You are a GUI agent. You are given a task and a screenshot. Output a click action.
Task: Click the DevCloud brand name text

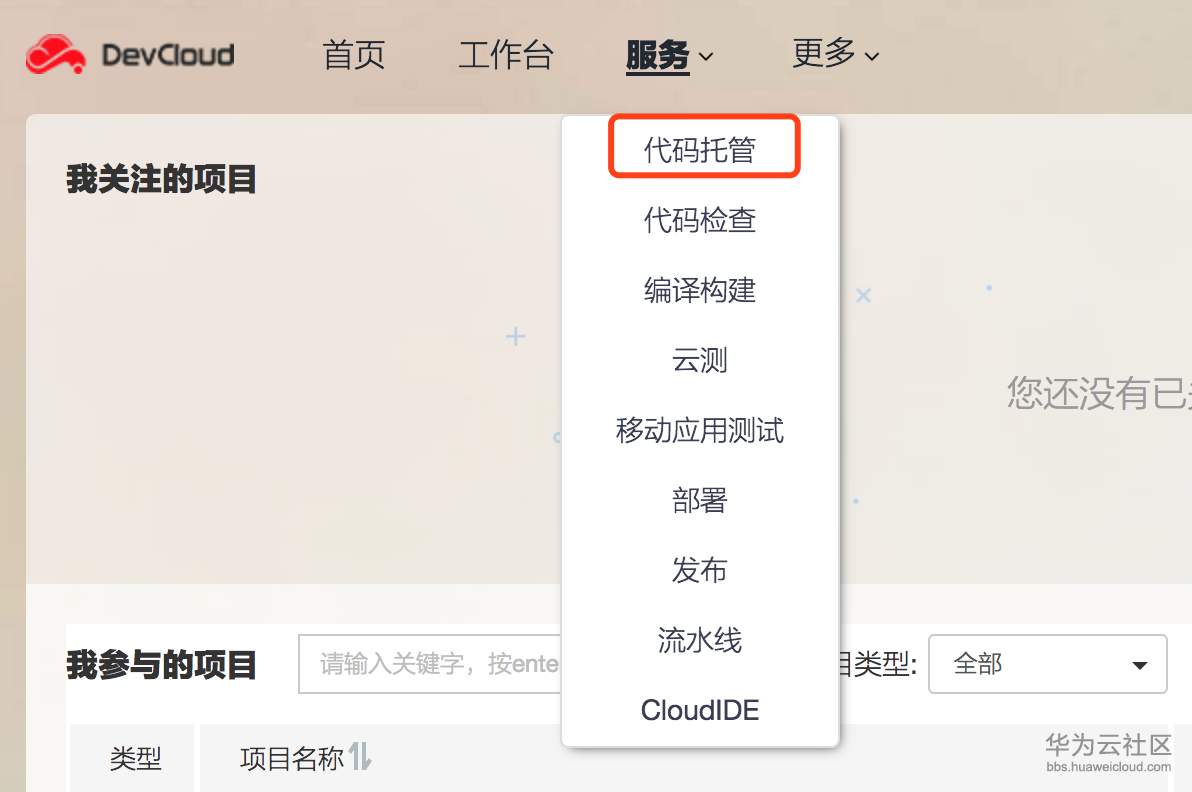168,55
